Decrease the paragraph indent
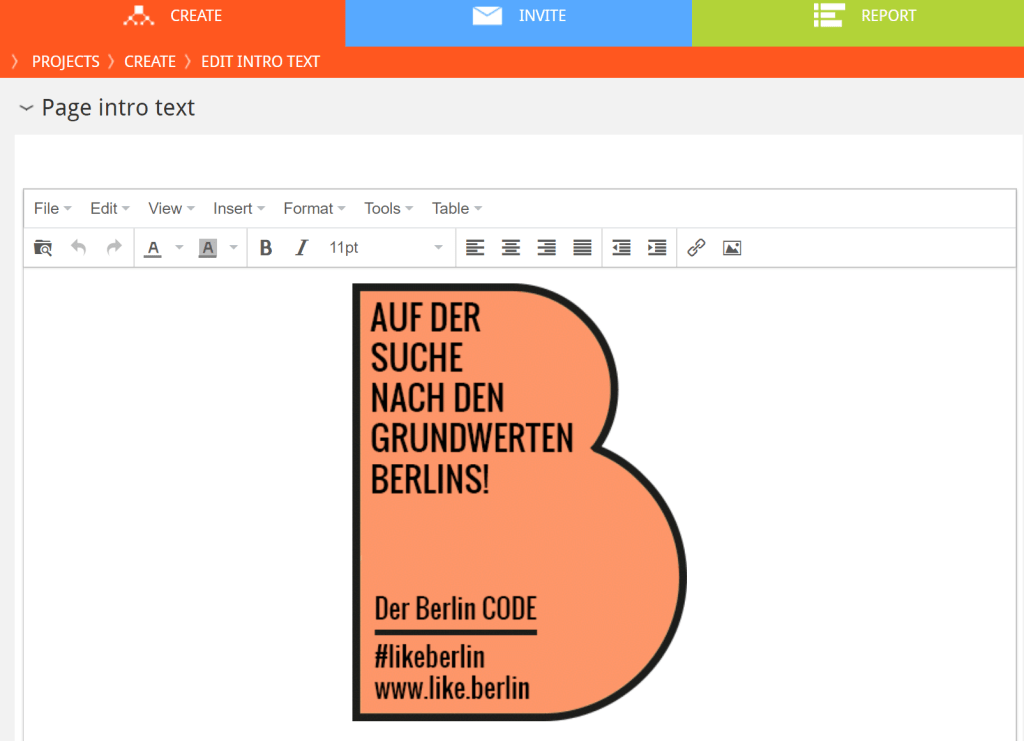 [x=621, y=248]
